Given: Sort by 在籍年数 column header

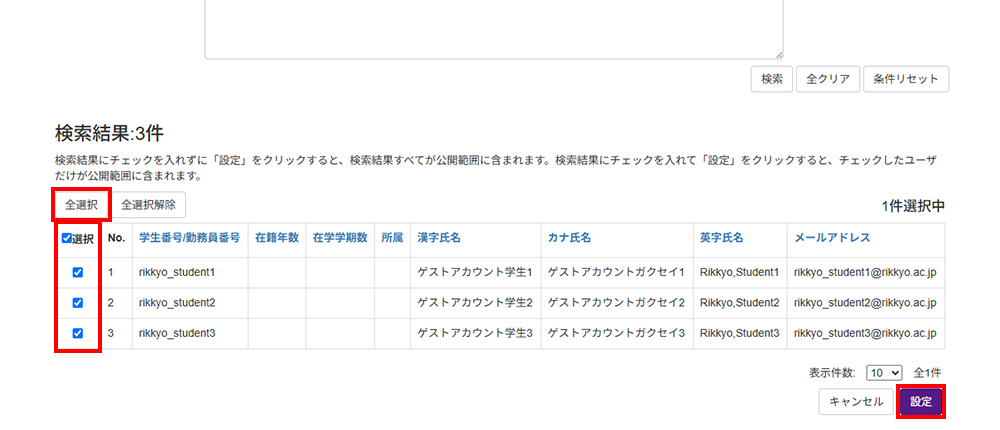Looking at the screenshot, I should pyautogui.click(x=276, y=238).
